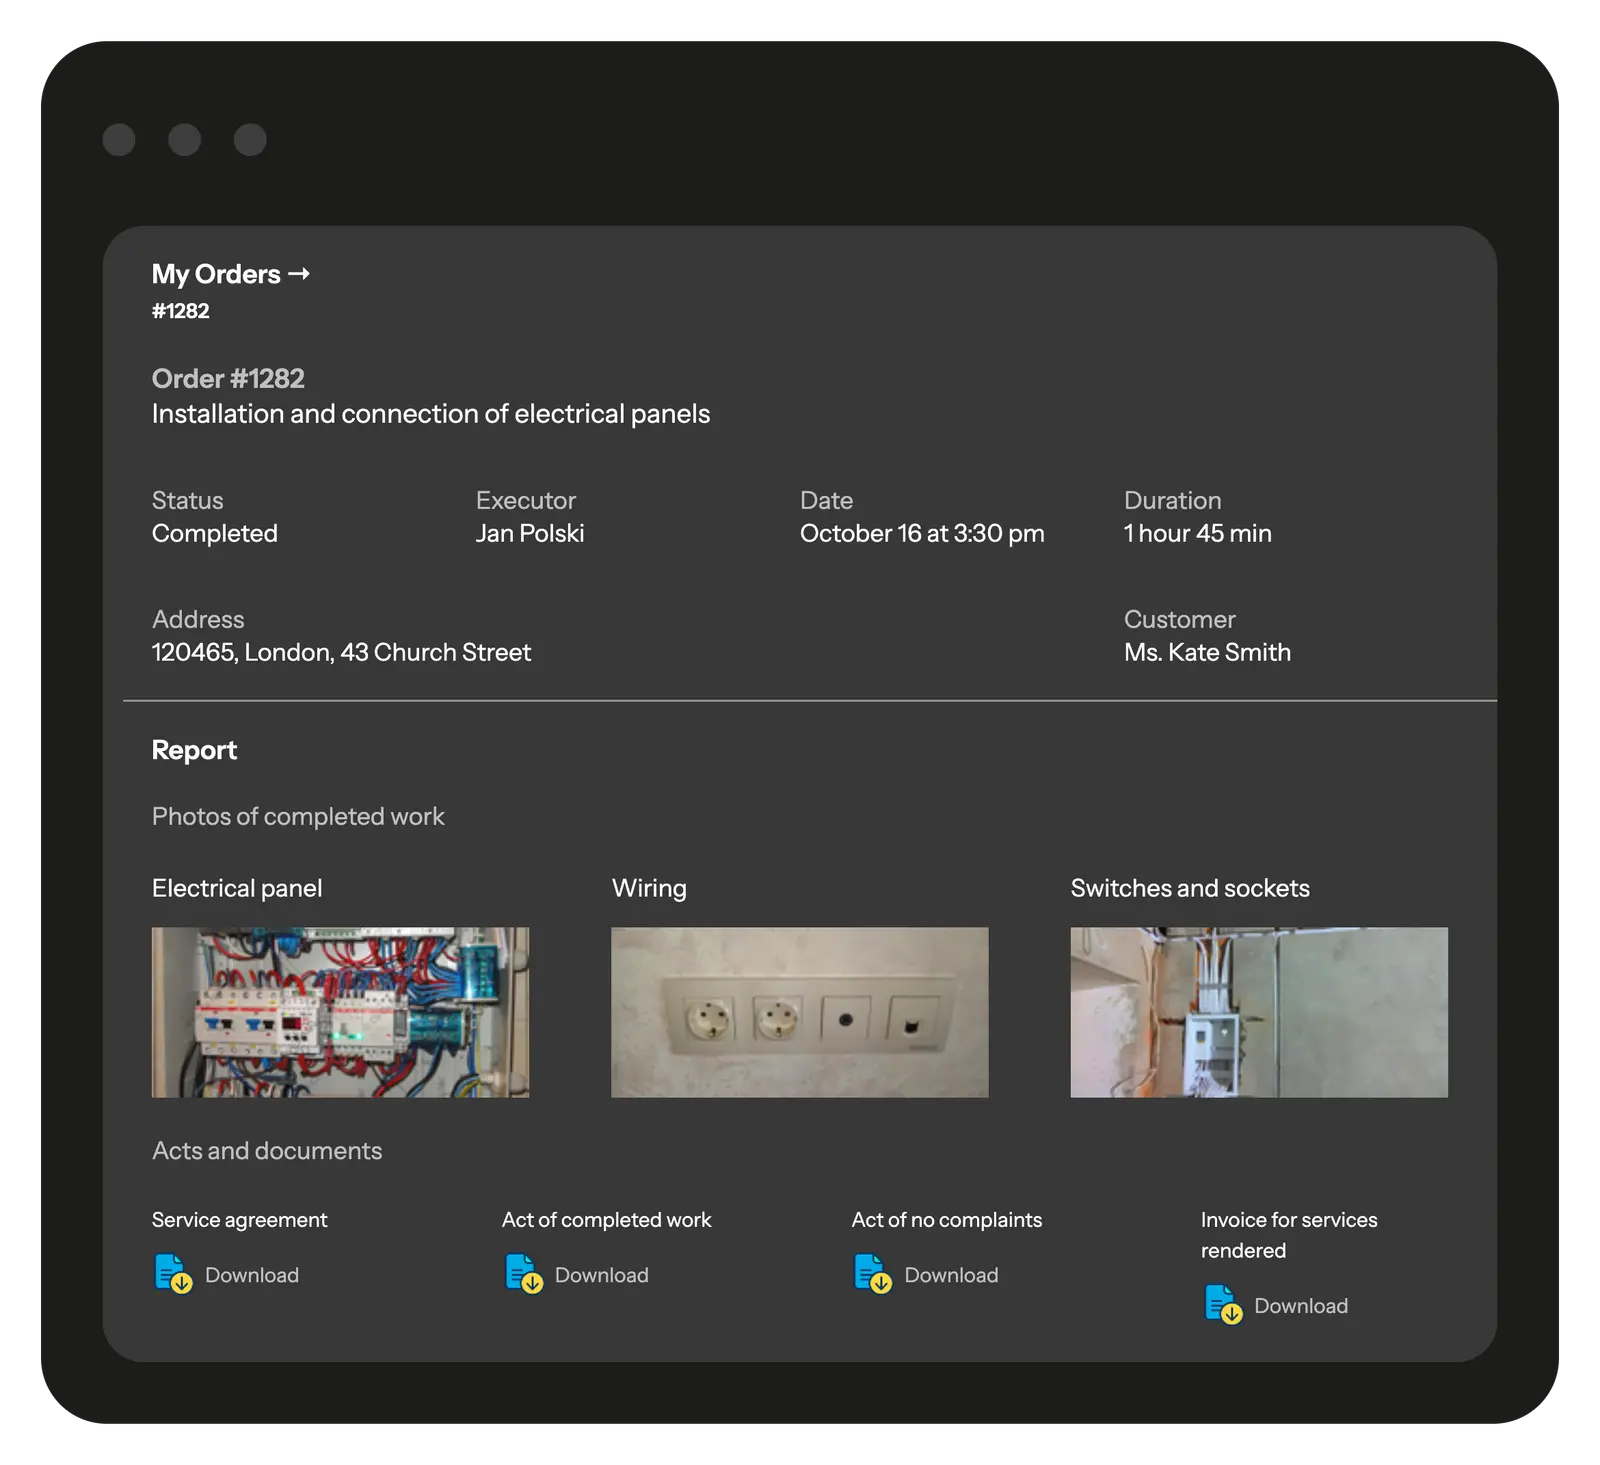Image resolution: width=1600 pixels, height=1465 pixels.
Task: Select the #1282 breadcrumb item
Action: pyautogui.click(x=181, y=311)
